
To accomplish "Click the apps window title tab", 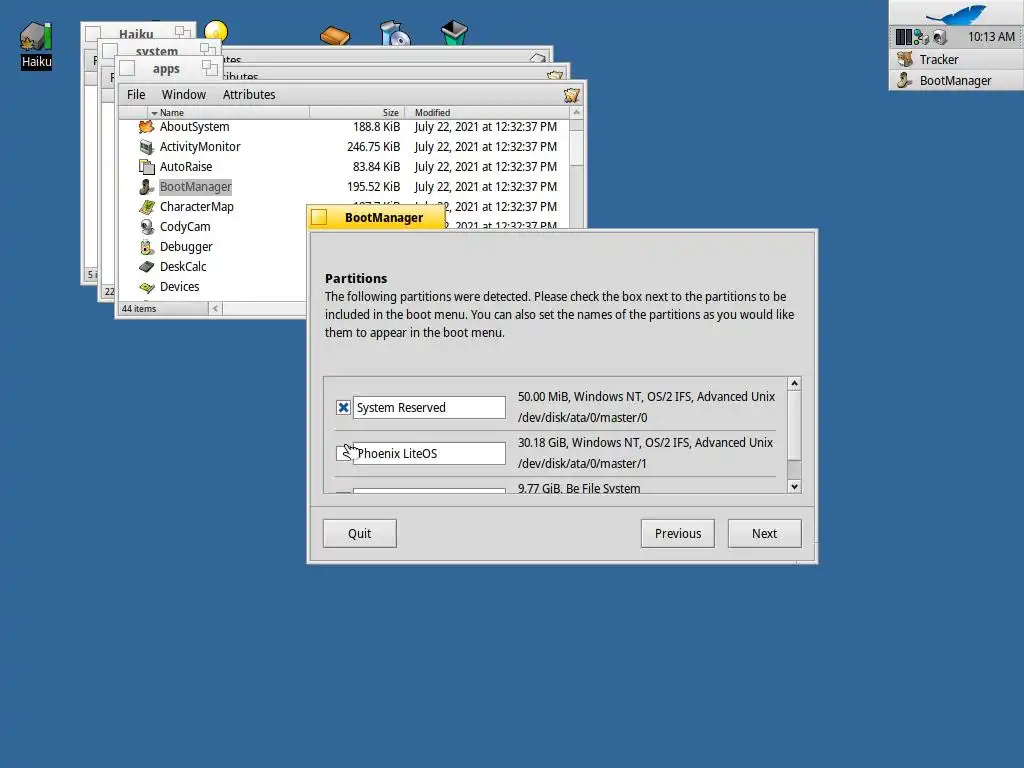I will (166, 69).
